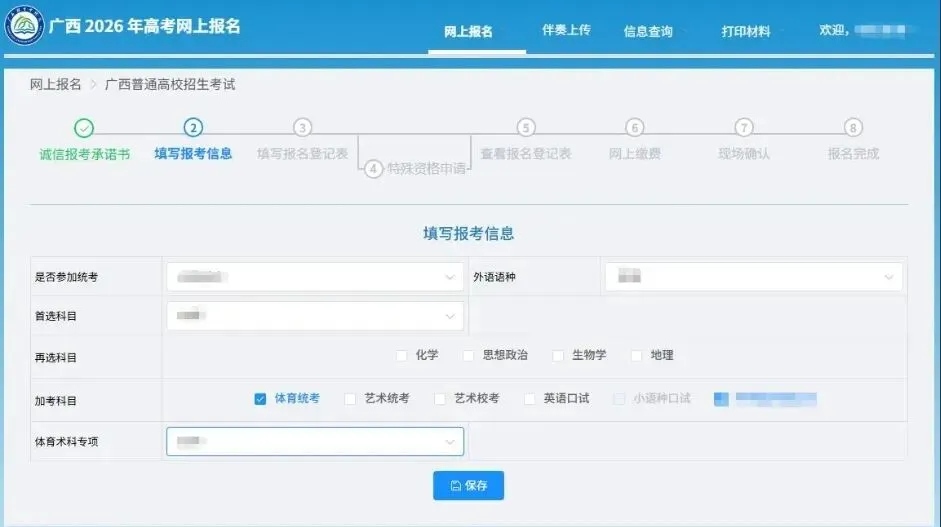The height and width of the screenshot is (527, 941).
Task: Click step 6 circle 网上缴费
Action: pos(635,127)
